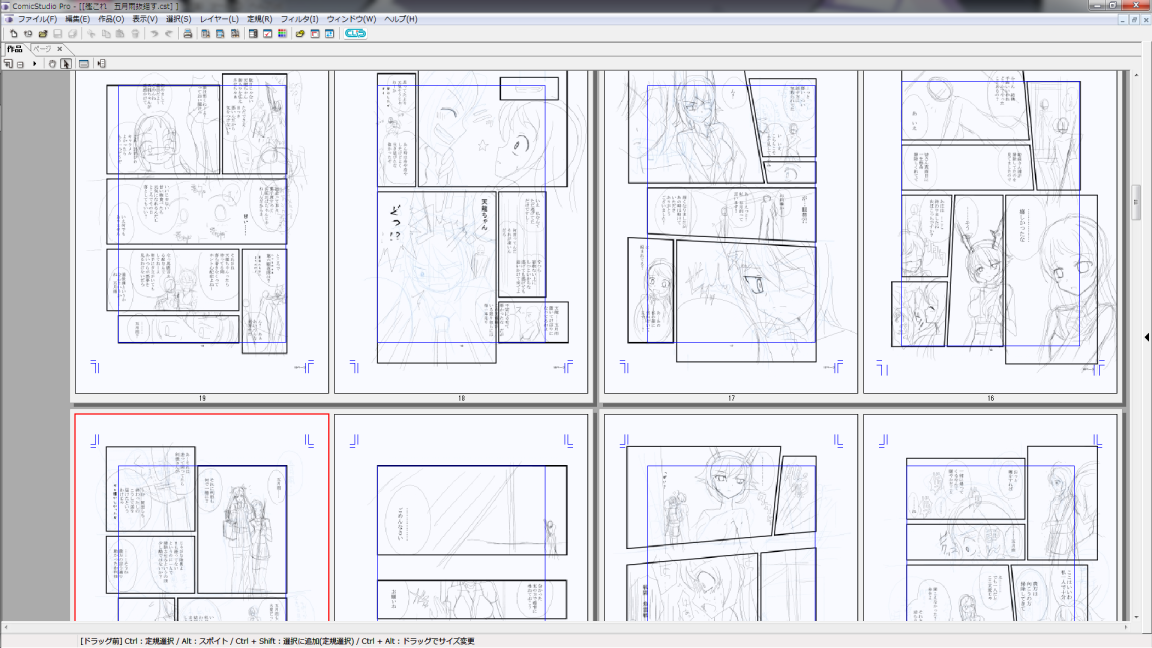Click the paste clipboard icon
Image resolution: width=1152 pixels, height=648 pixels.
[x=120, y=34]
